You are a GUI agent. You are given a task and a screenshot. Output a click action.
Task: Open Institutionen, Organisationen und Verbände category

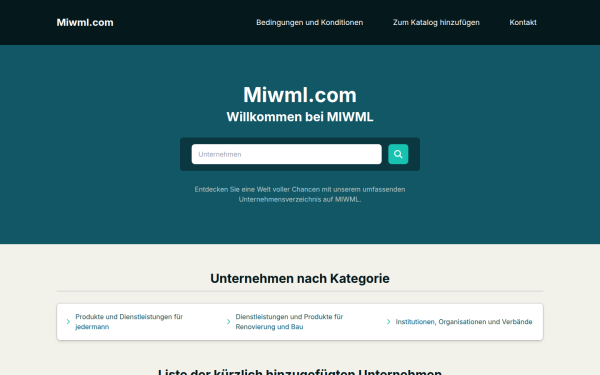tap(464, 322)
